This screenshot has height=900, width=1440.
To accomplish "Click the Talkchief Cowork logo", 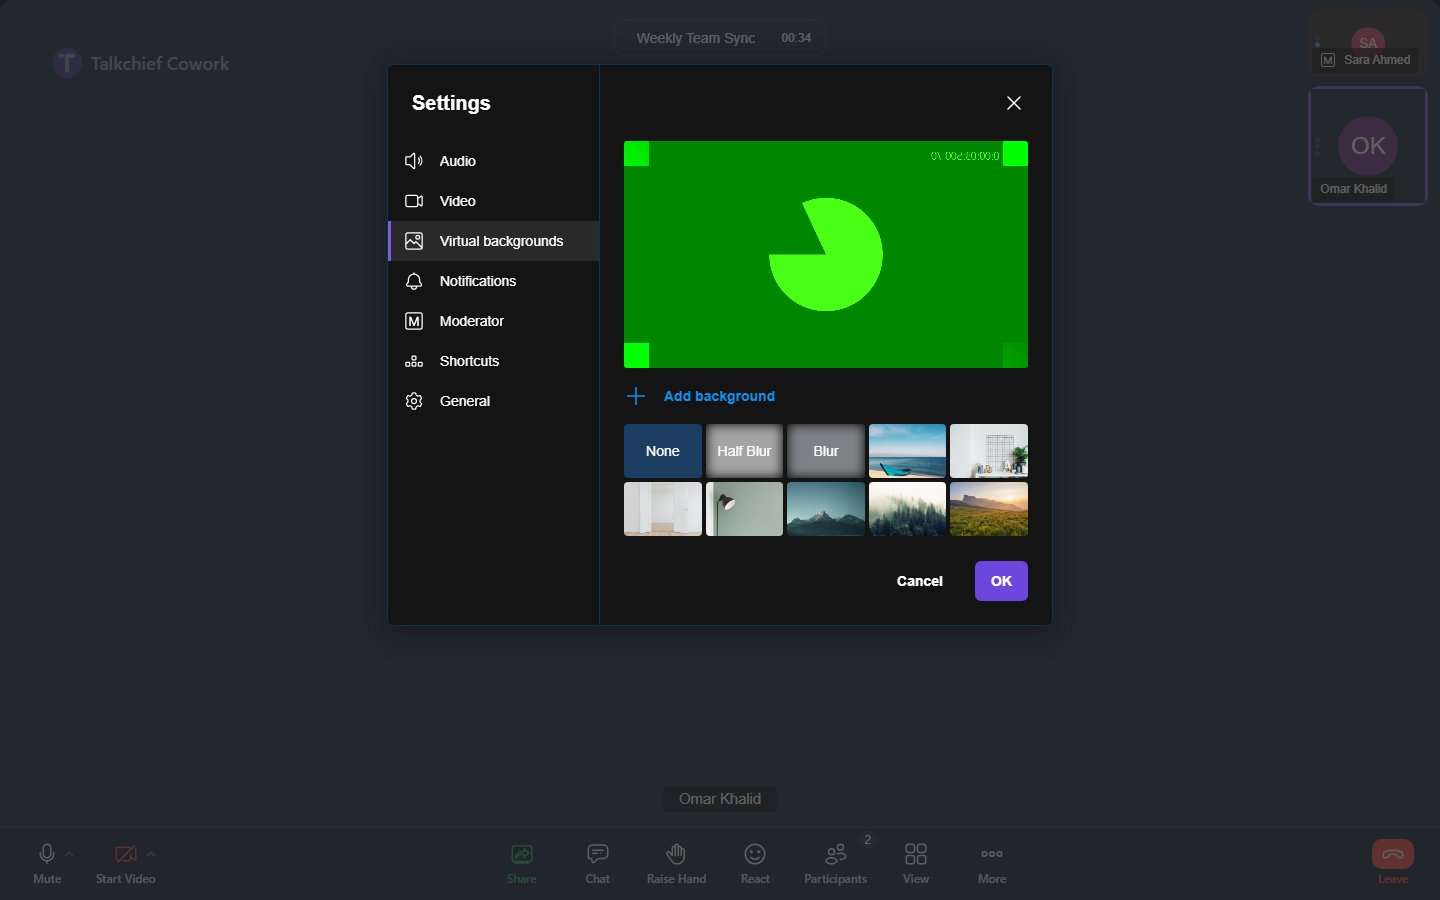I will coord(141,63).
